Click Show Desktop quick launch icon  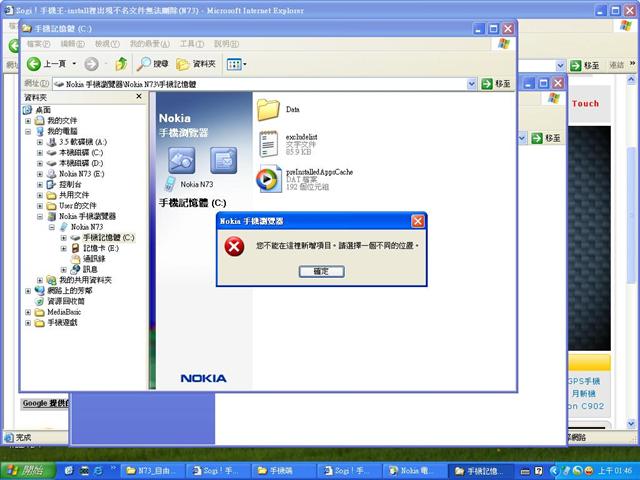tap(69, 471)
